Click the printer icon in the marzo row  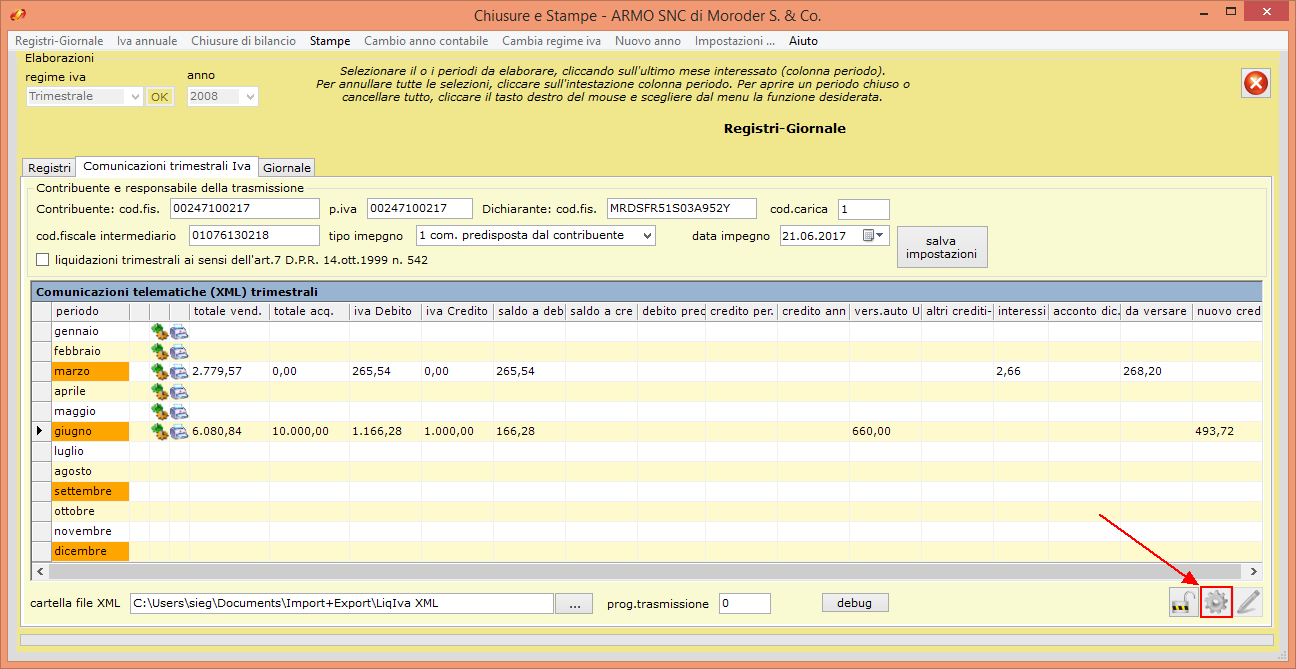click(179, 372)
